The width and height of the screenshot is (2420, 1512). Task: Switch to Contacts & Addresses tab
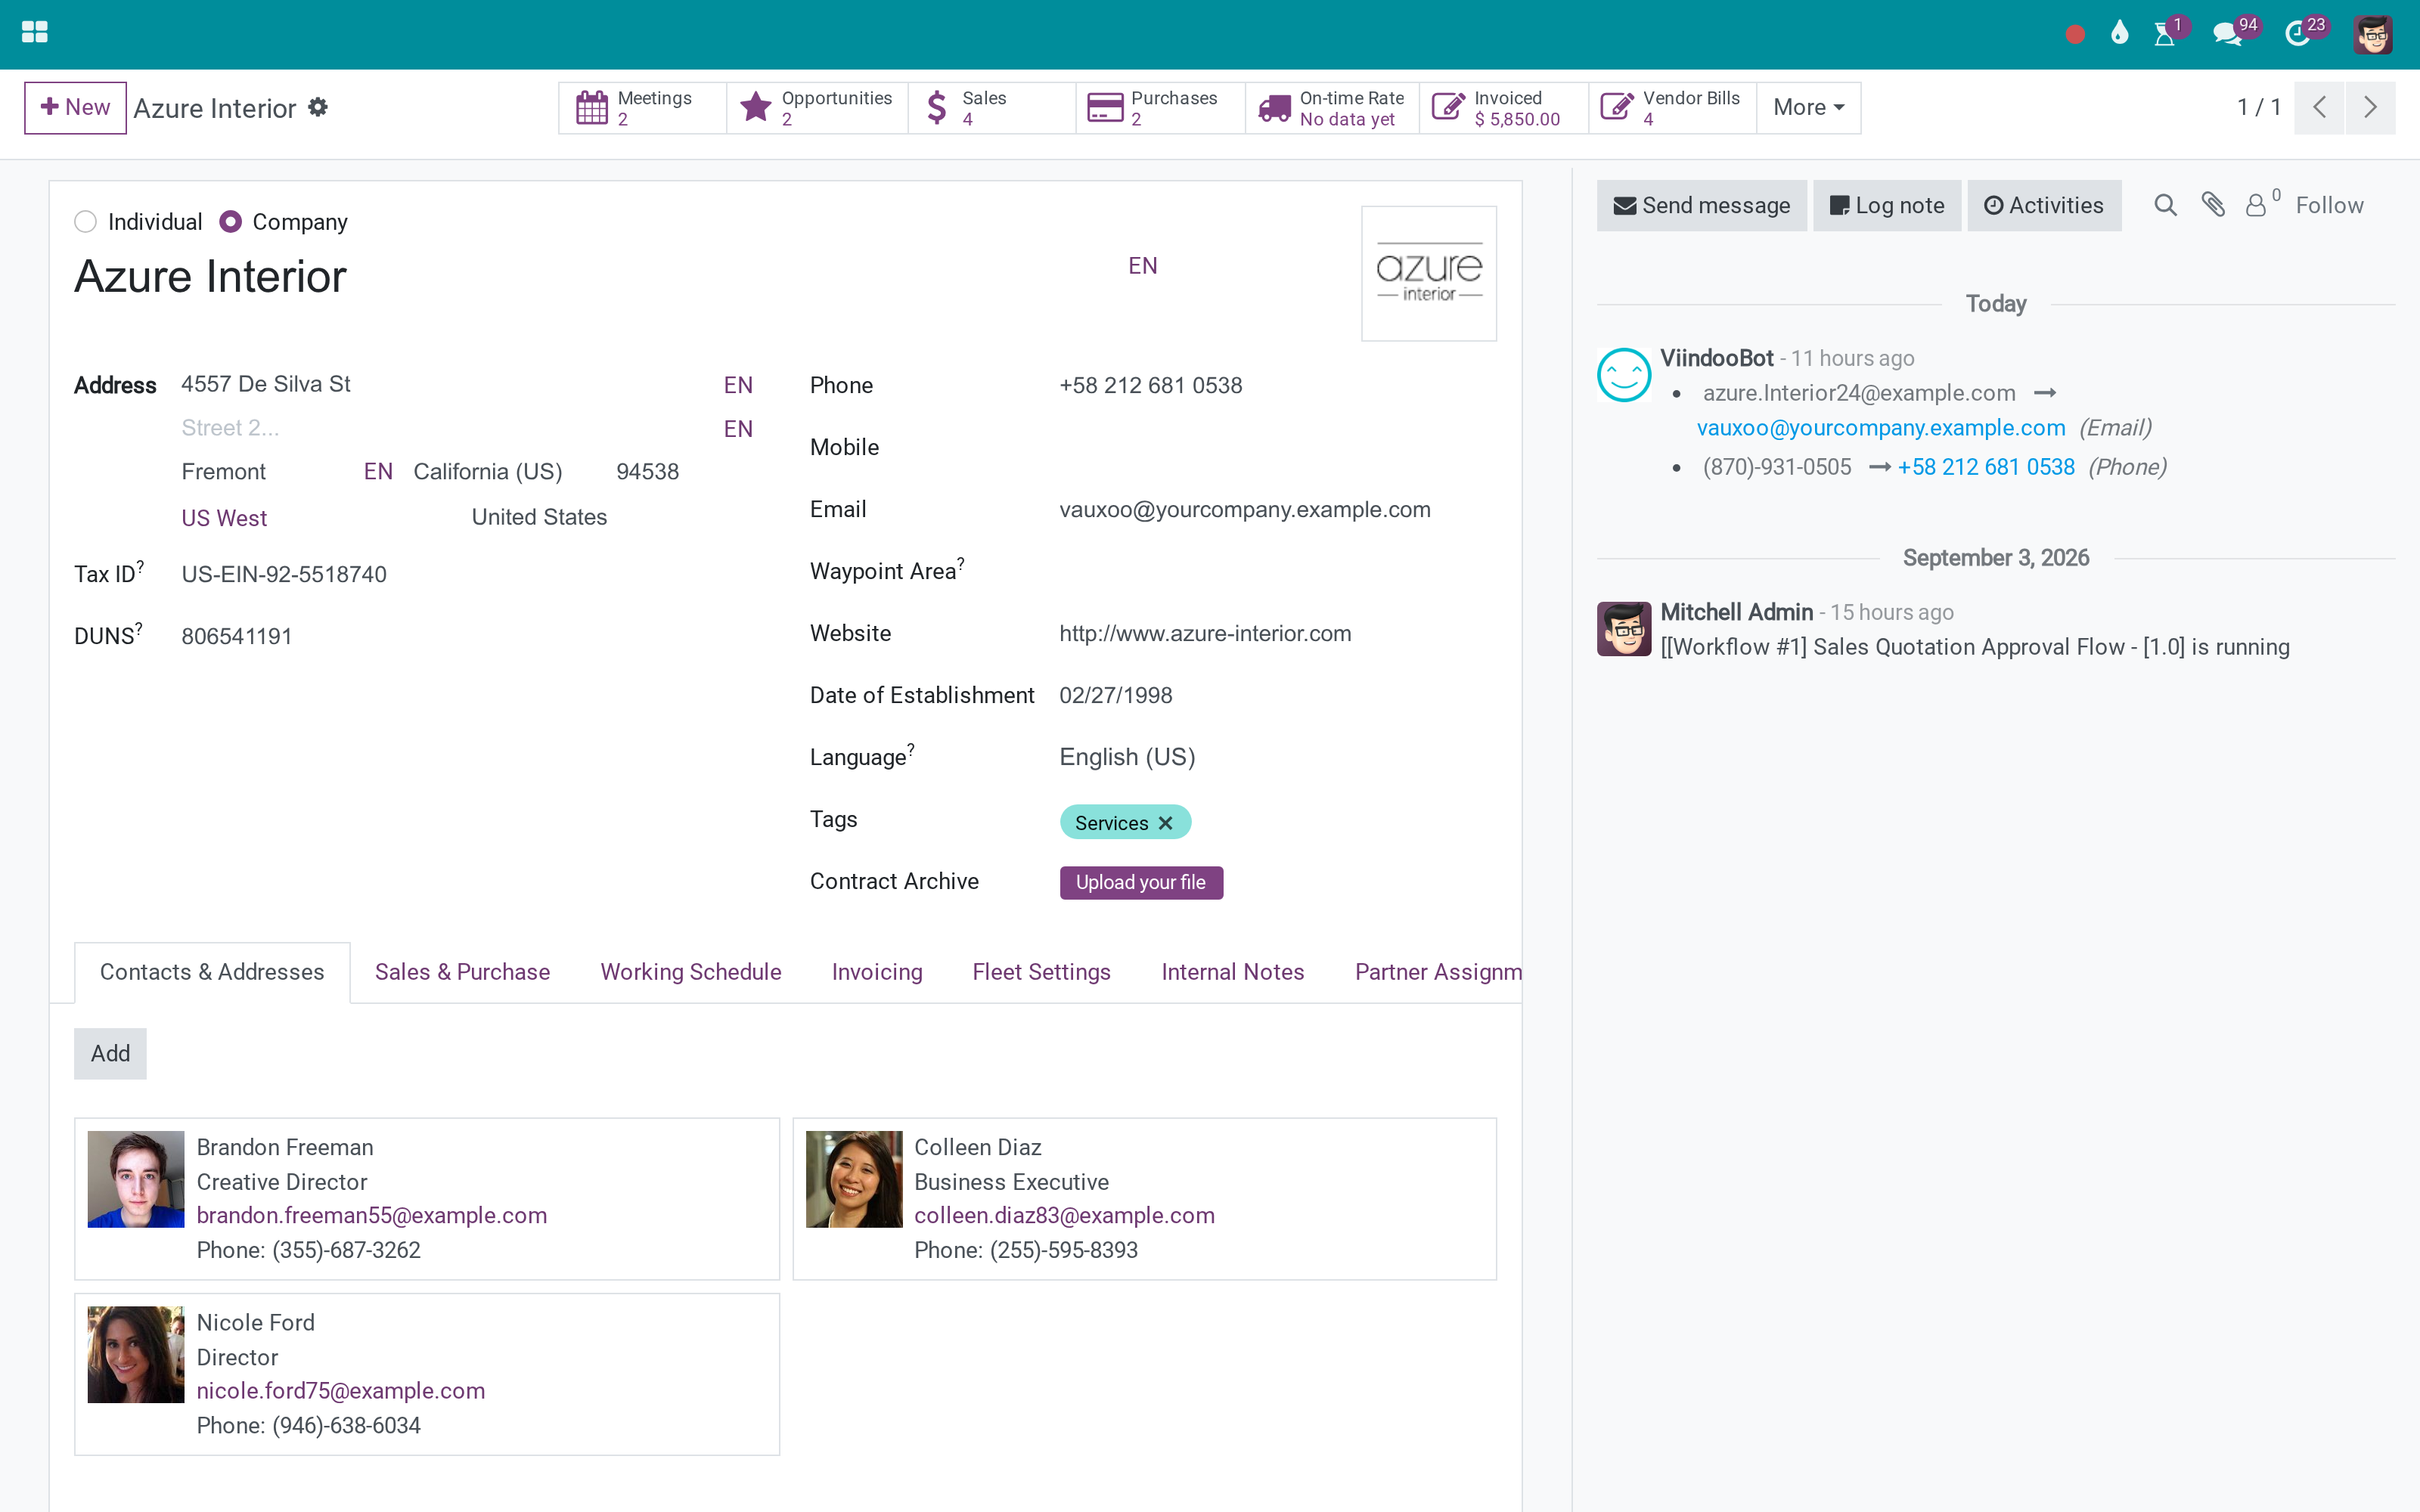[212, 972]
